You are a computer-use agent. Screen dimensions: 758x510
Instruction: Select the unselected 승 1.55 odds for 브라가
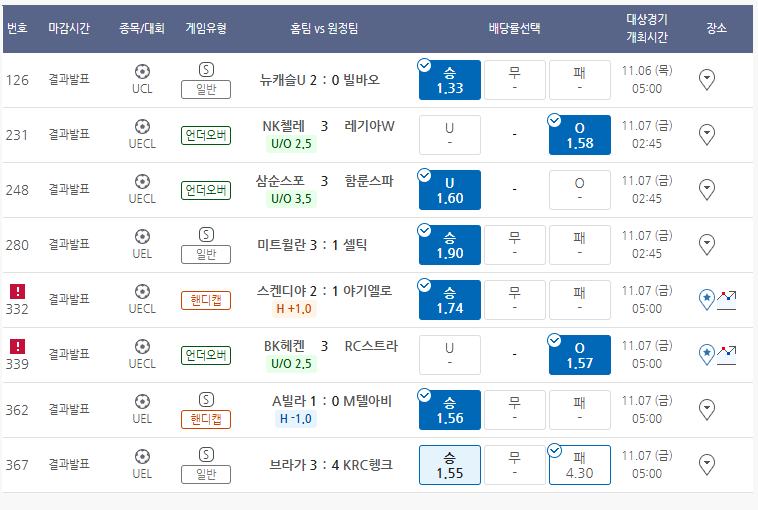450,465
